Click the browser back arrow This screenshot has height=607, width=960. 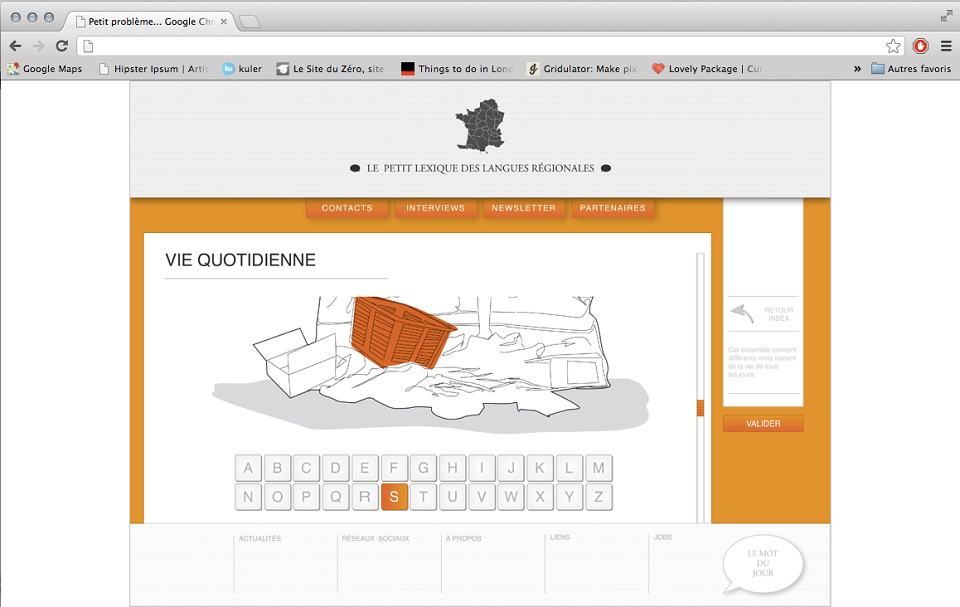pyautogui.click(x=15, y=46)
